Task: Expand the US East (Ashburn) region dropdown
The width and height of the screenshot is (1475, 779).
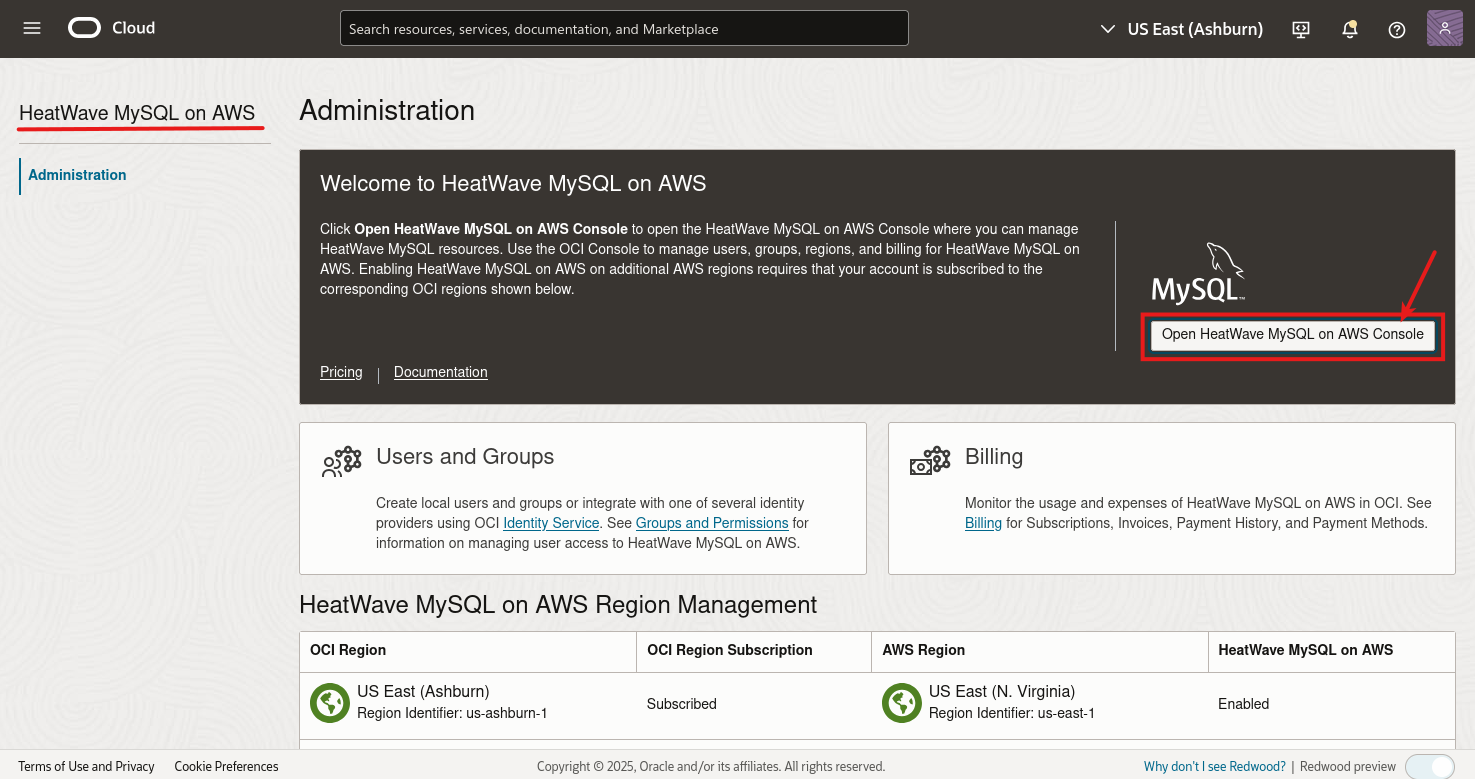Action: 1181,29
